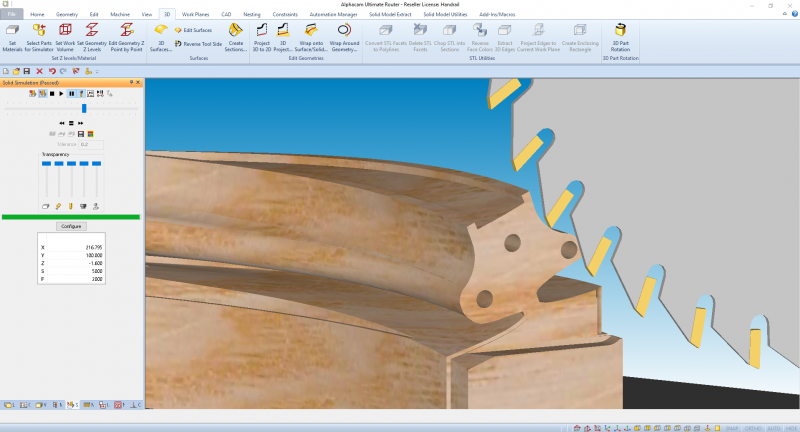Screen dimensions: 800x432
Task: Click the Reverse Tool Side command
Action: [x=197, y=44]
